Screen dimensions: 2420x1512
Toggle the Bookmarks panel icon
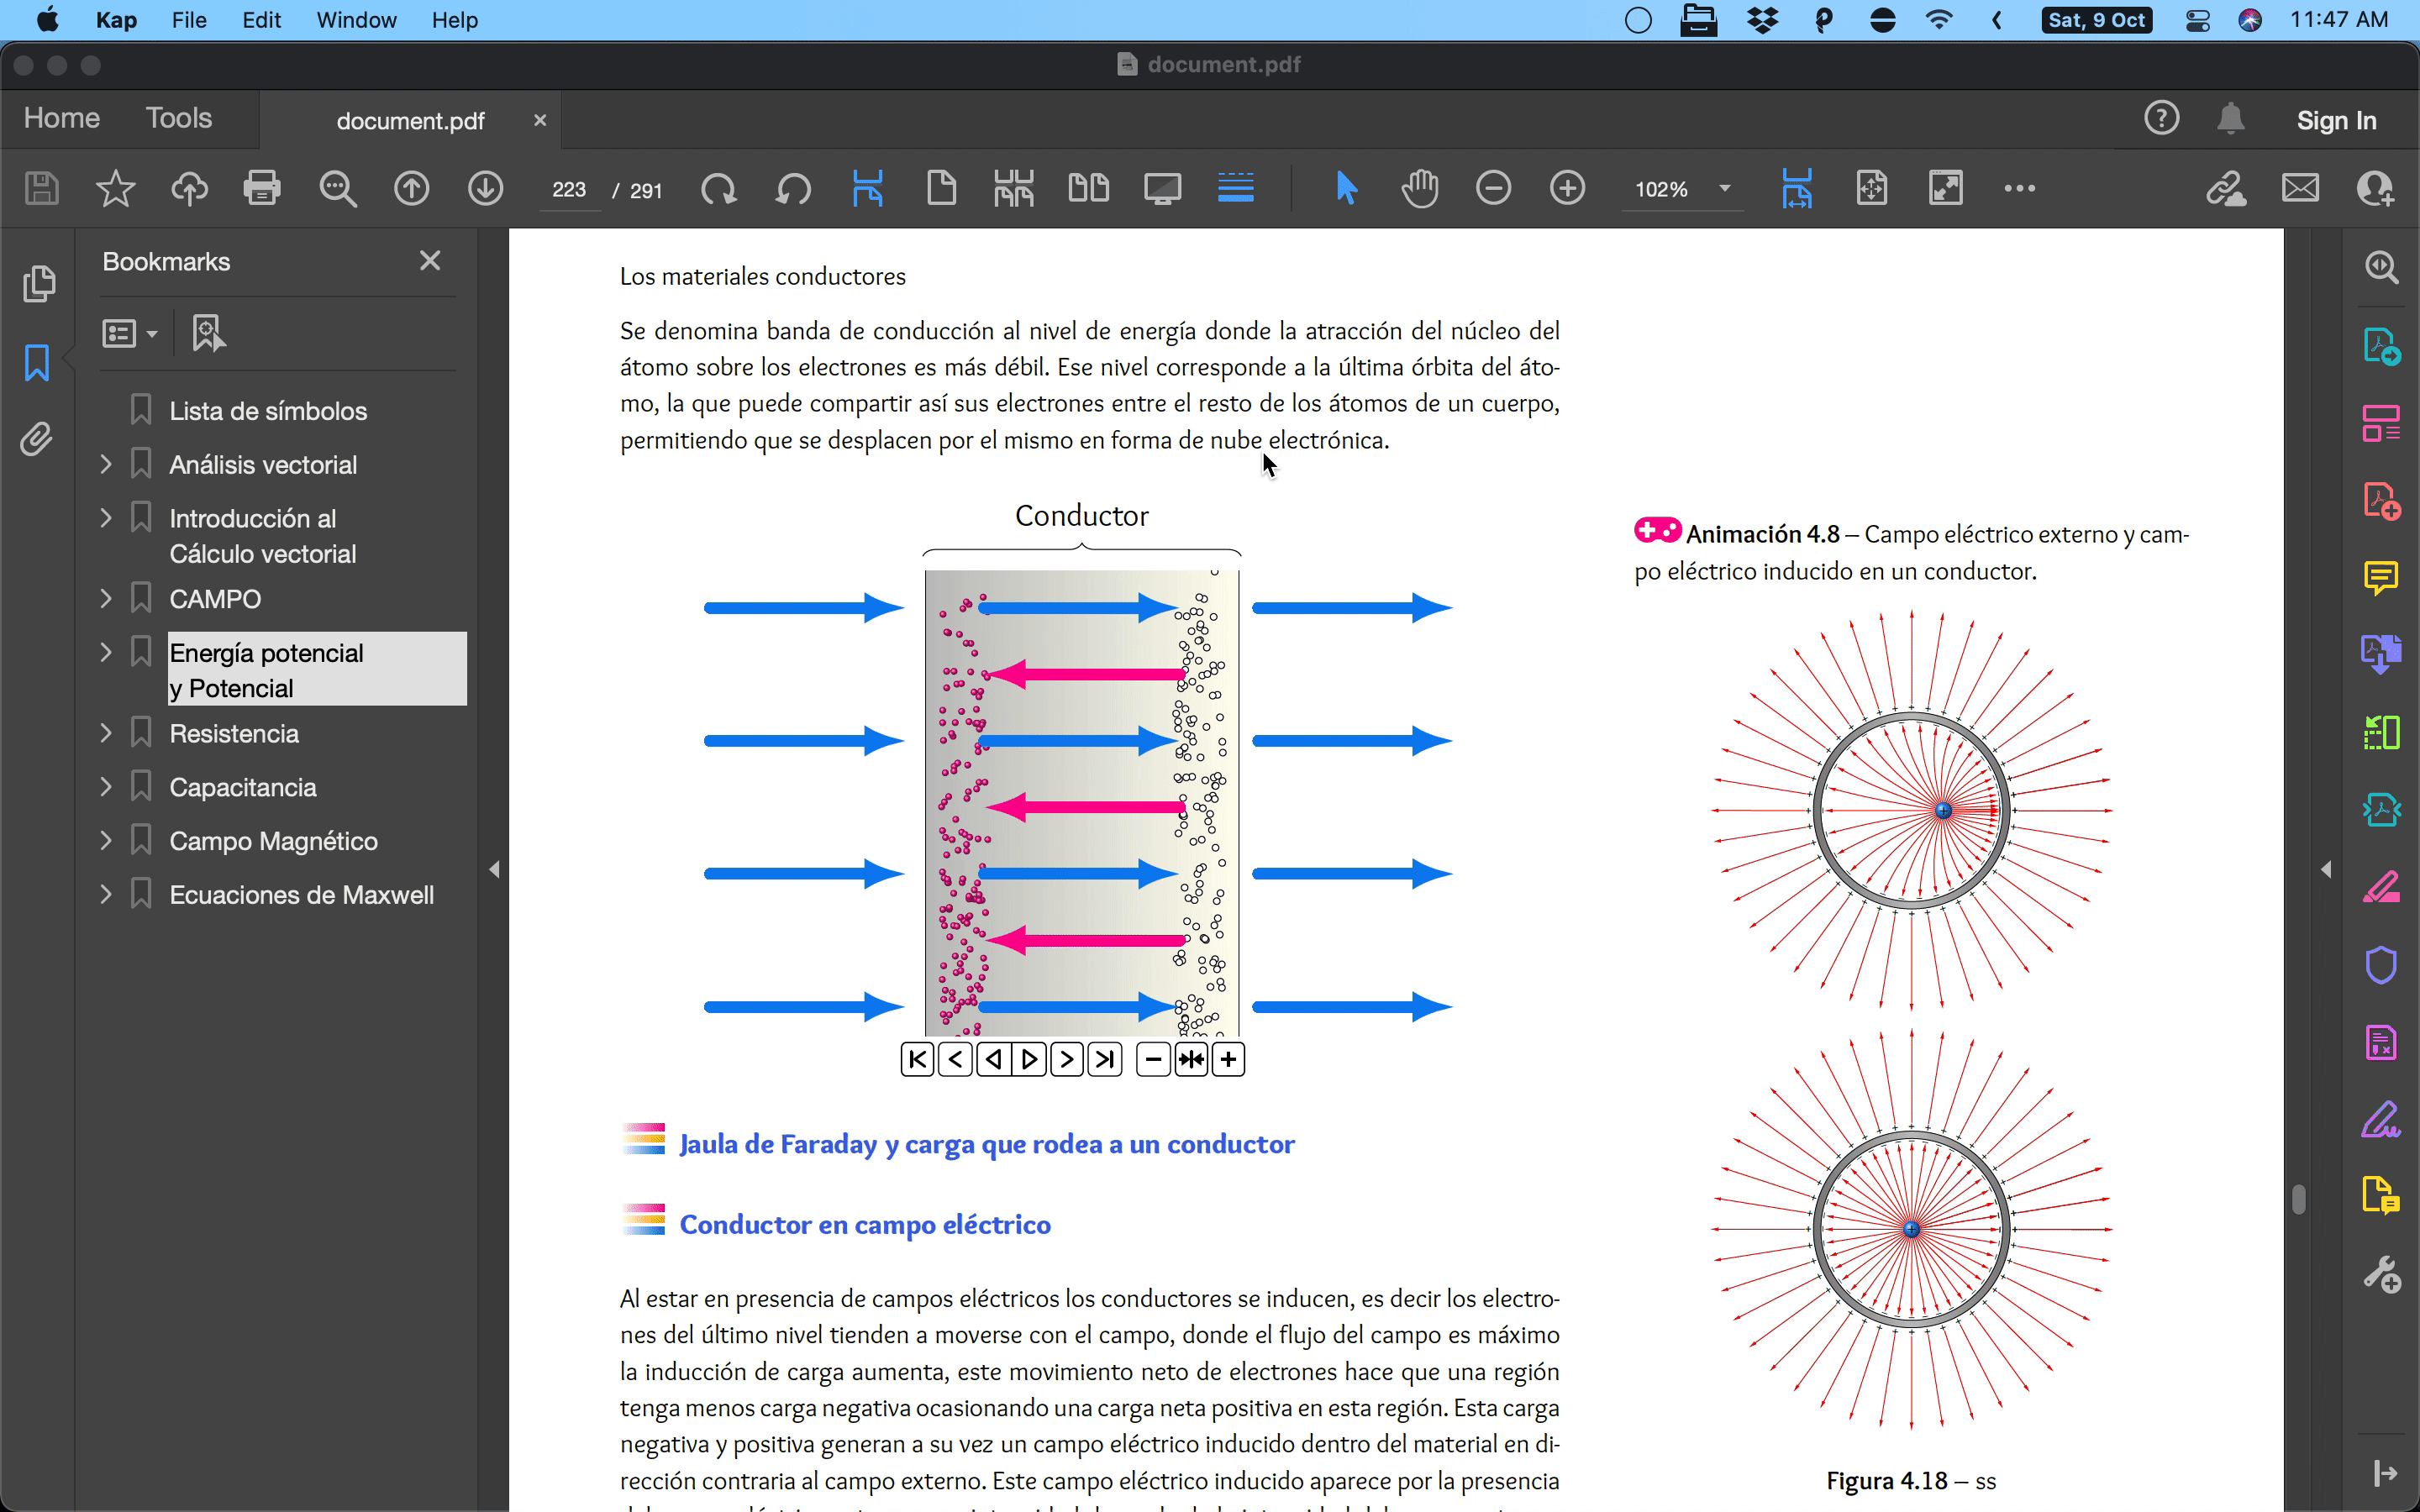pyautogui.click(x=37, y=362)
